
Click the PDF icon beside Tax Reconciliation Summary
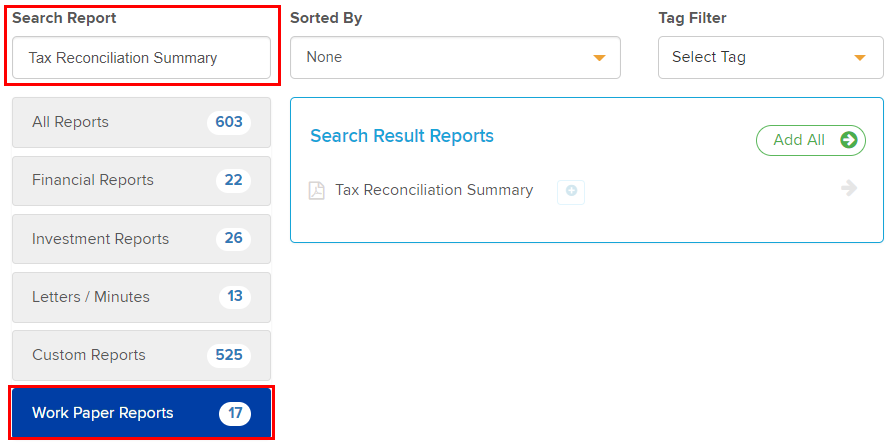(317, 190)
